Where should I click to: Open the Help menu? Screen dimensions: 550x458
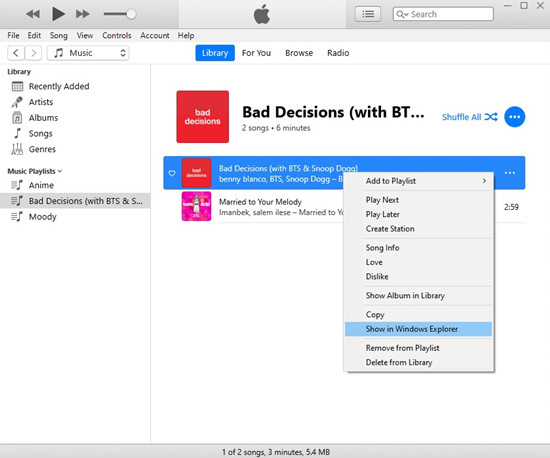(186, 35)
